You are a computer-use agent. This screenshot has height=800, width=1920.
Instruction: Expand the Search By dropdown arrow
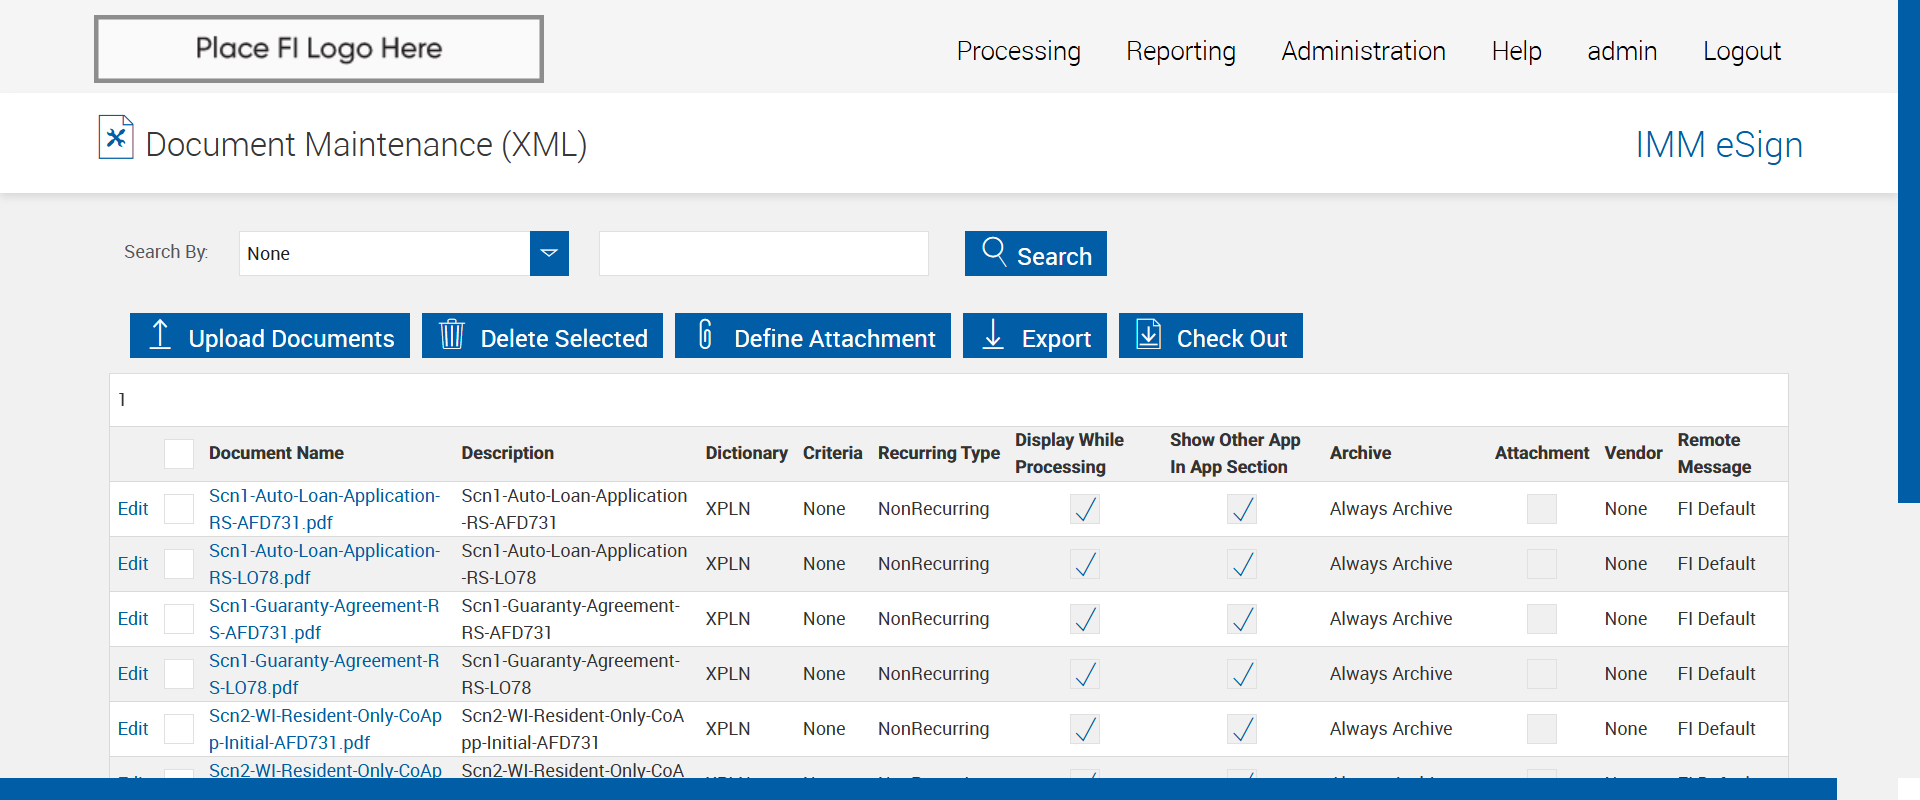pos(549,254)
